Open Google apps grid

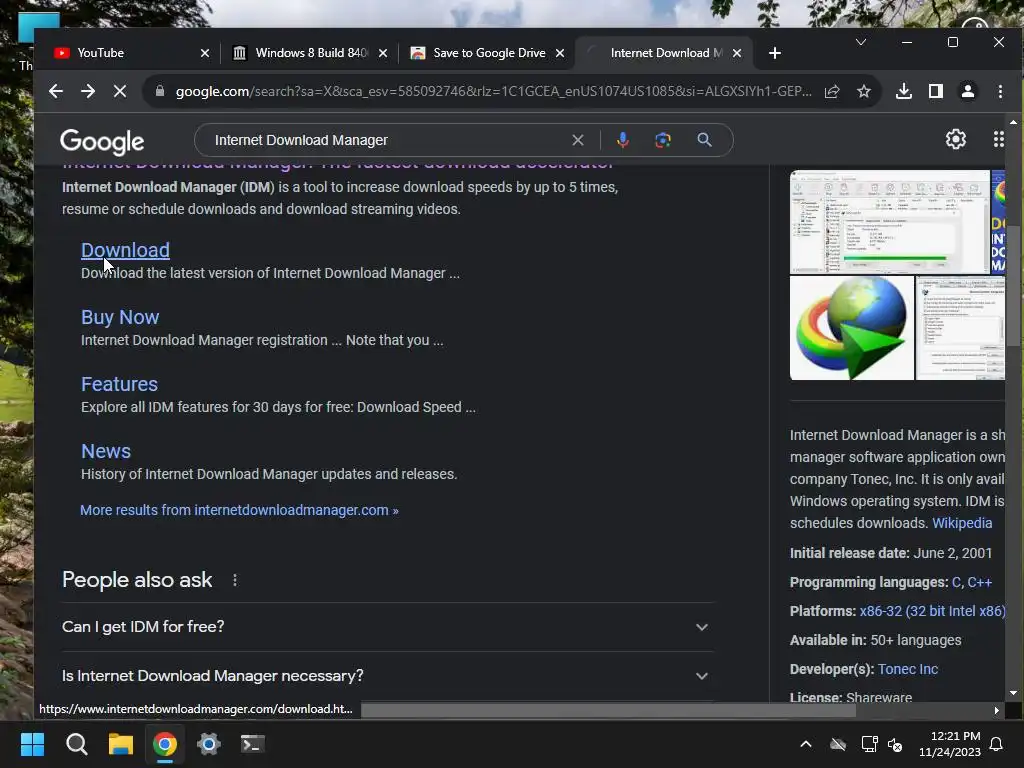click(999, 139)
